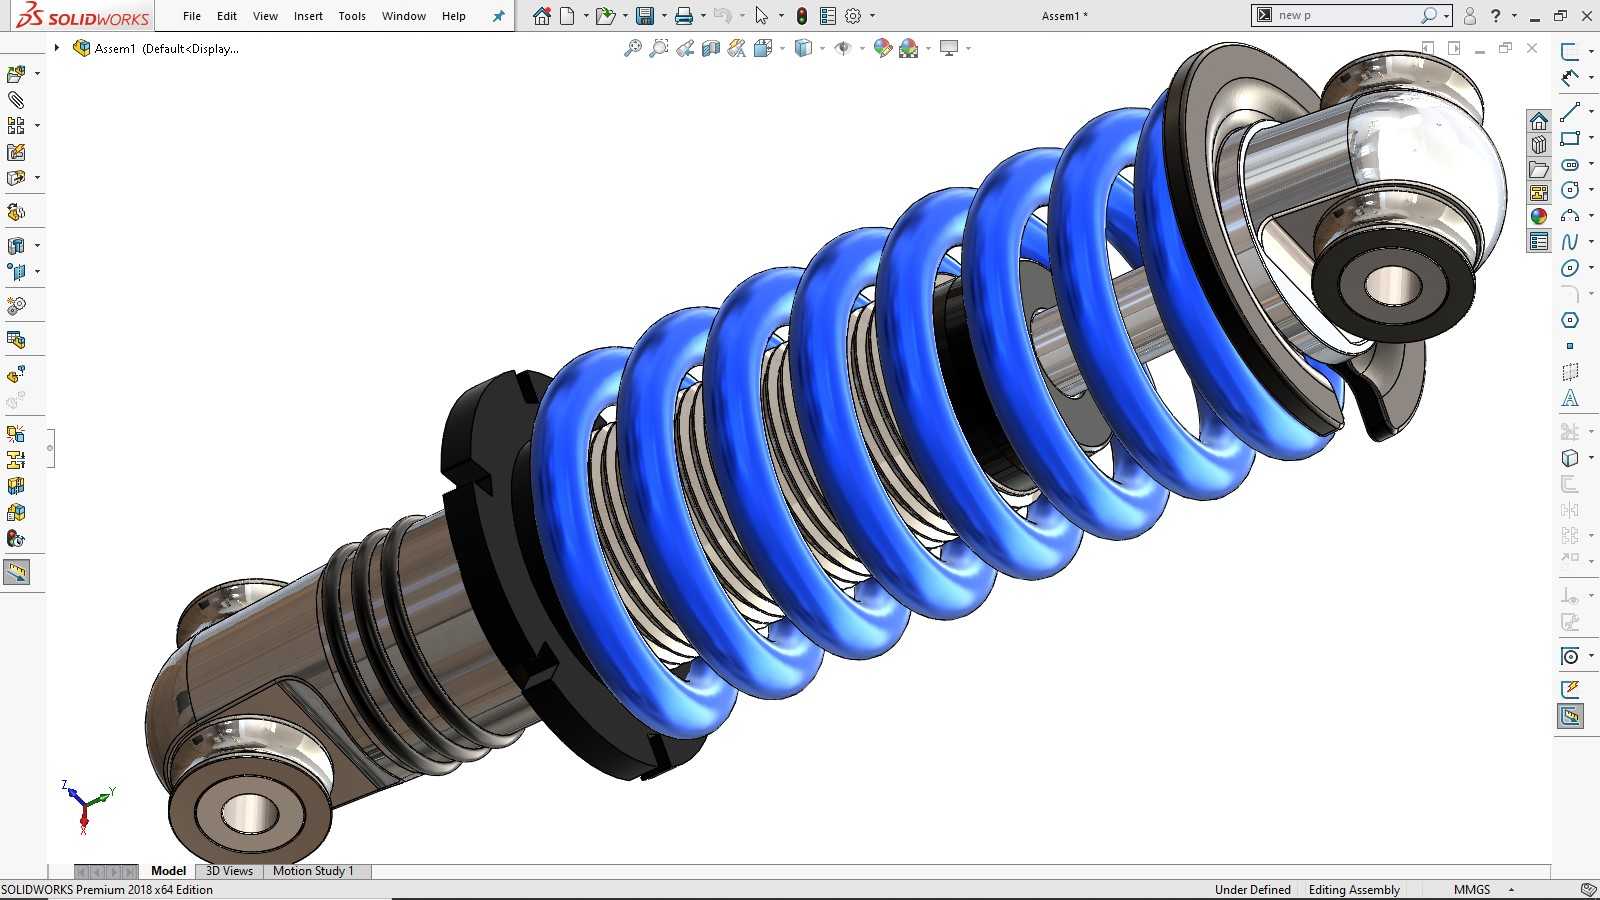Click Zoom to Fit icon
The image size is (1600, 900).
[633, 48]
